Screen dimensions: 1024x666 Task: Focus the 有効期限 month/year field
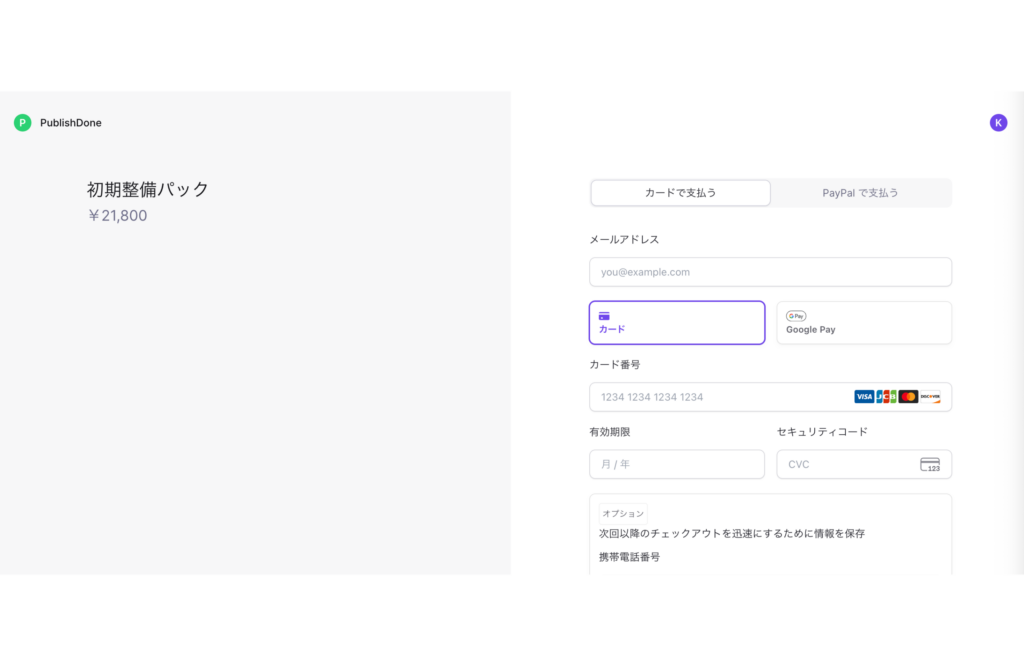coord(677,464)
